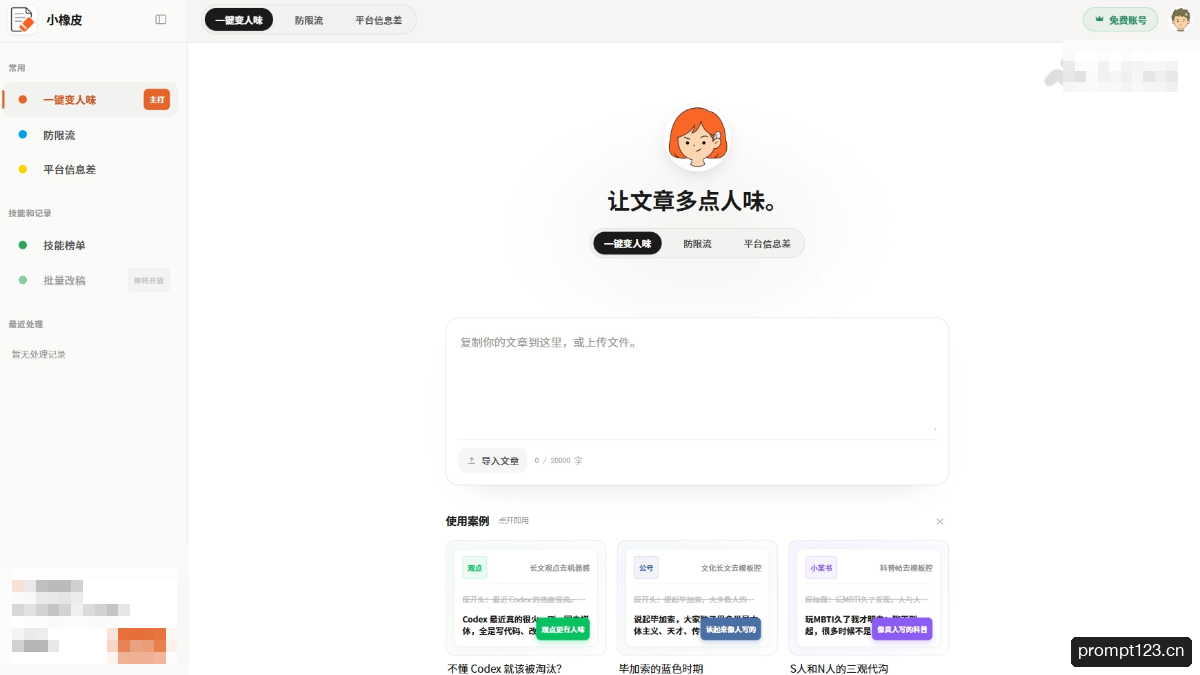Open 平台信息差 in the sidebar
The image size is (1200, 675).
pos(90,170)
